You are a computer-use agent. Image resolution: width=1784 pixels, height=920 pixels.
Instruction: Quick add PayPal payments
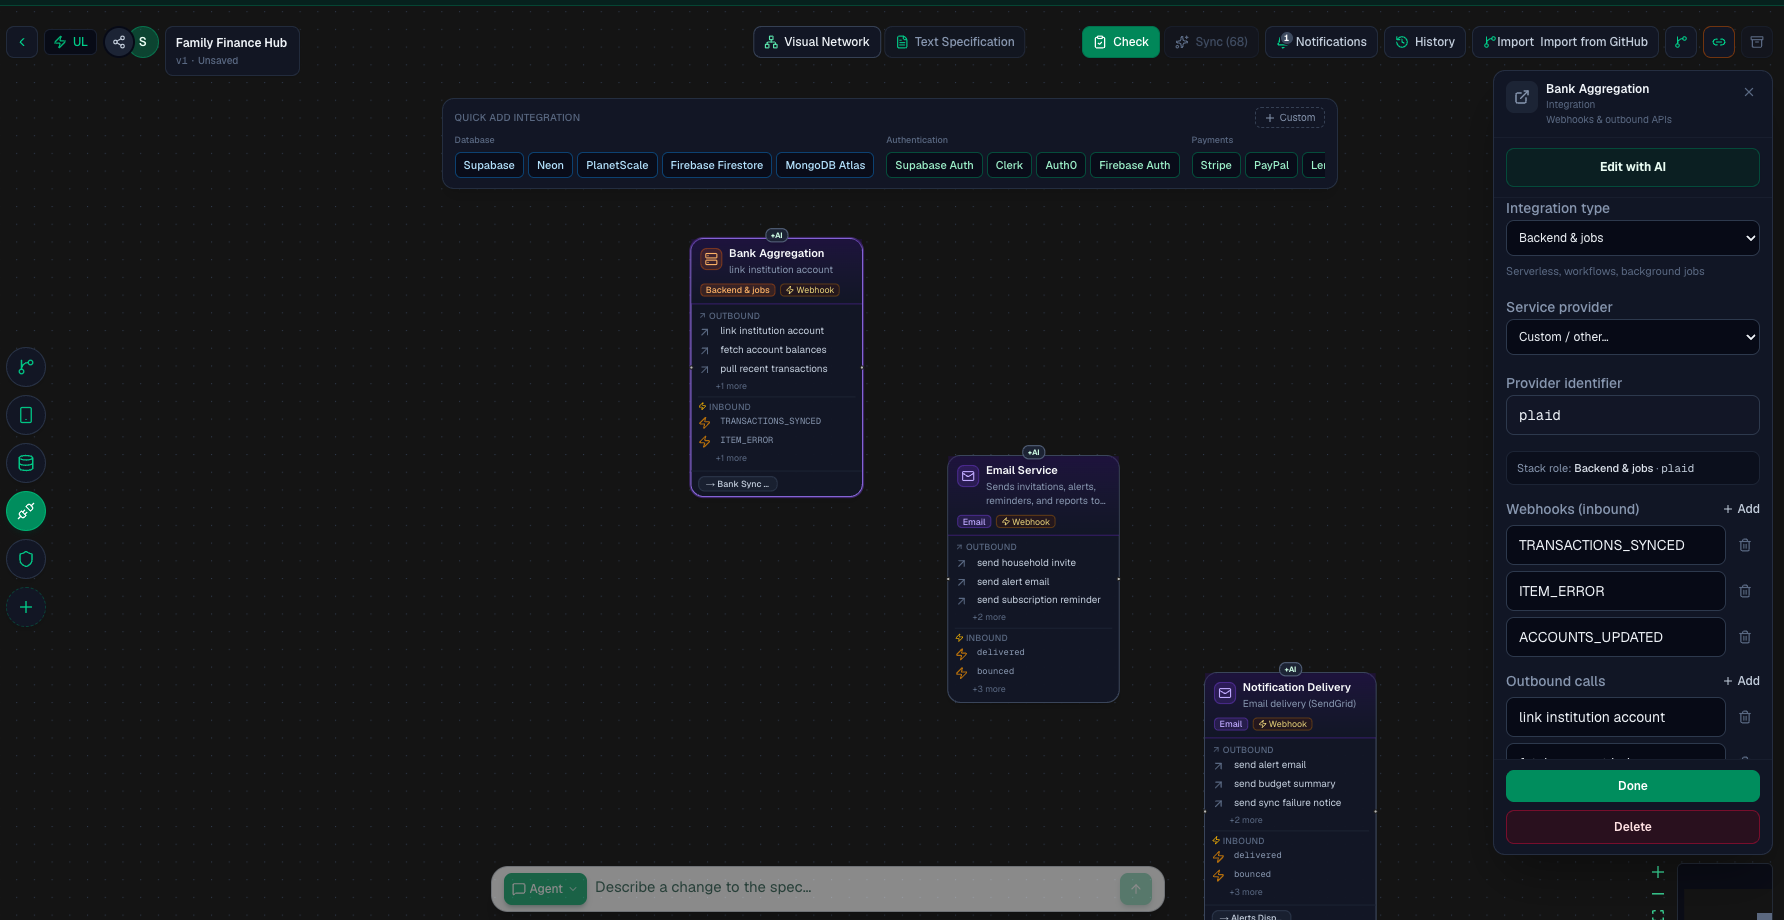point(1271,165)
